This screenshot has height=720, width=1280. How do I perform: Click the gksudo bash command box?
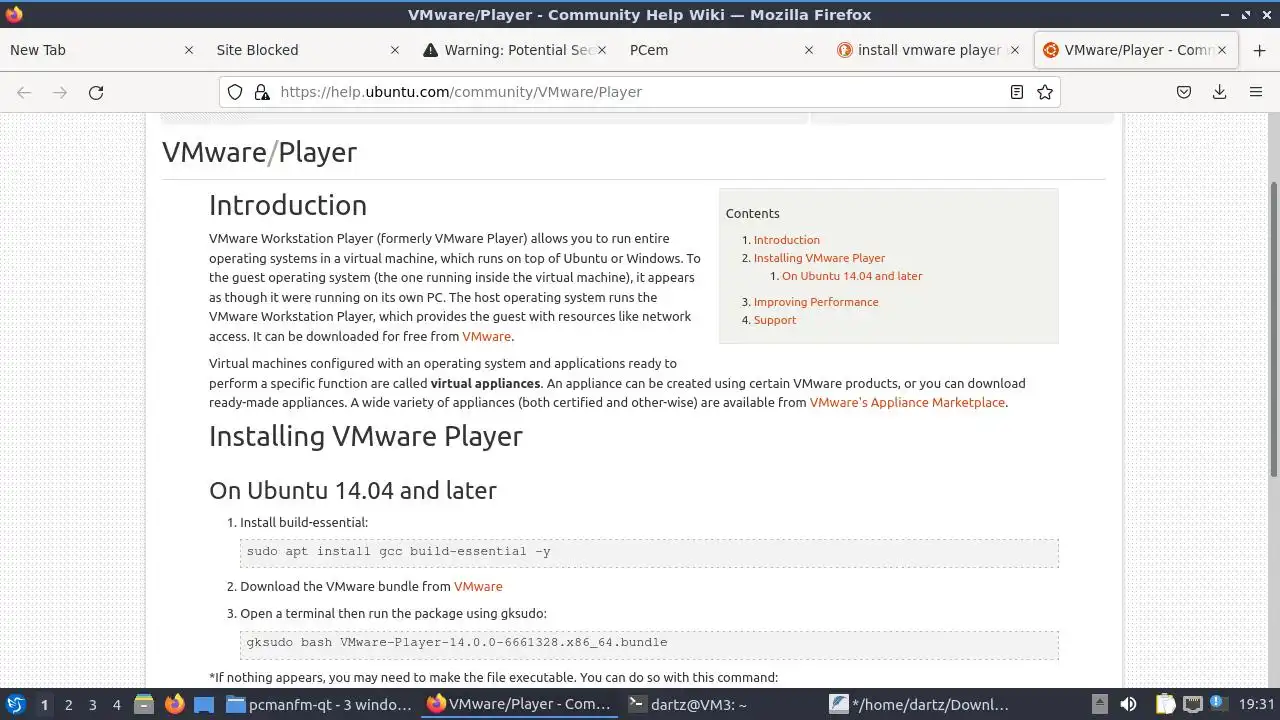point(649,643)
